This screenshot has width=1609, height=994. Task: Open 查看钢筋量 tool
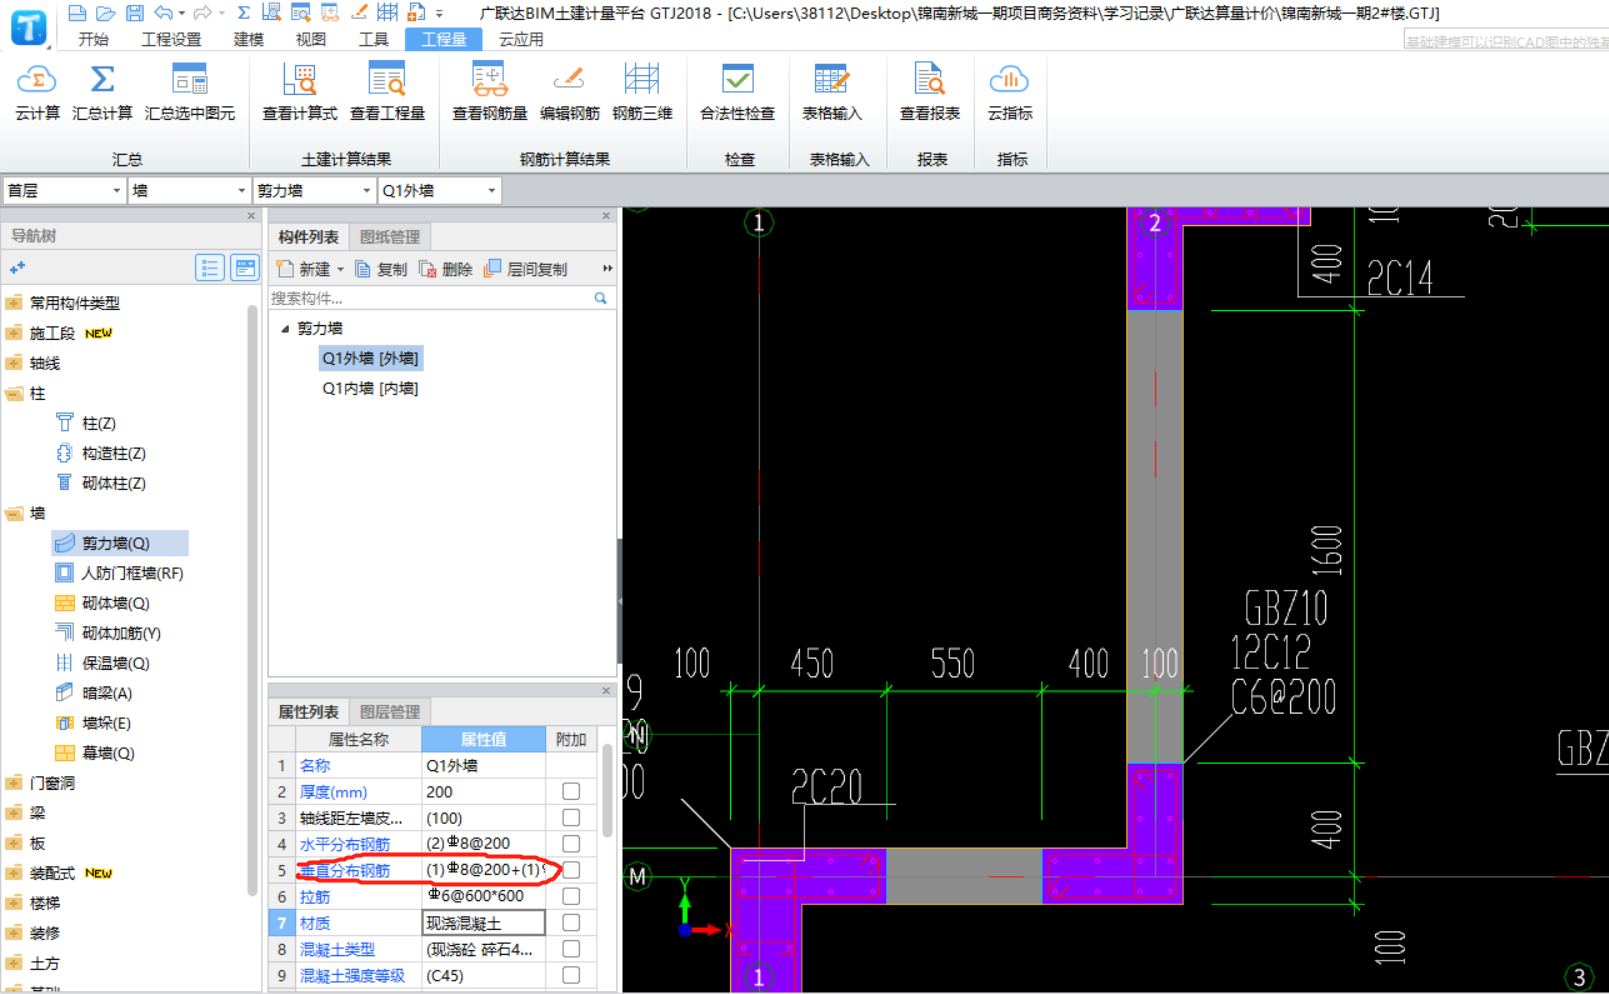tap(489, 92)
